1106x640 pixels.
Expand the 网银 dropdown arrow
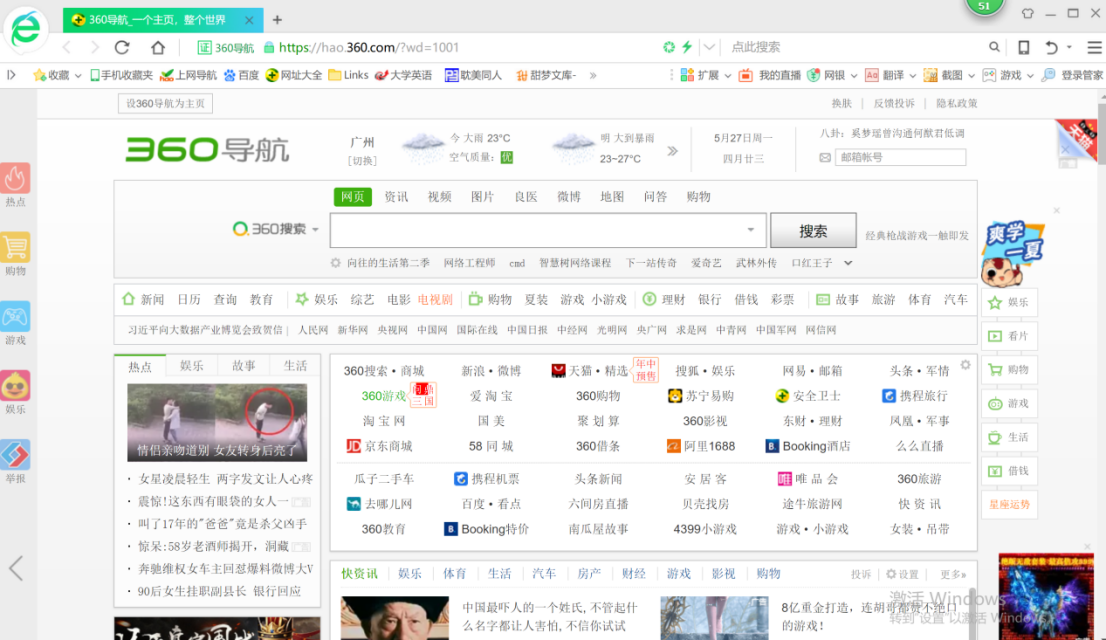853,76
